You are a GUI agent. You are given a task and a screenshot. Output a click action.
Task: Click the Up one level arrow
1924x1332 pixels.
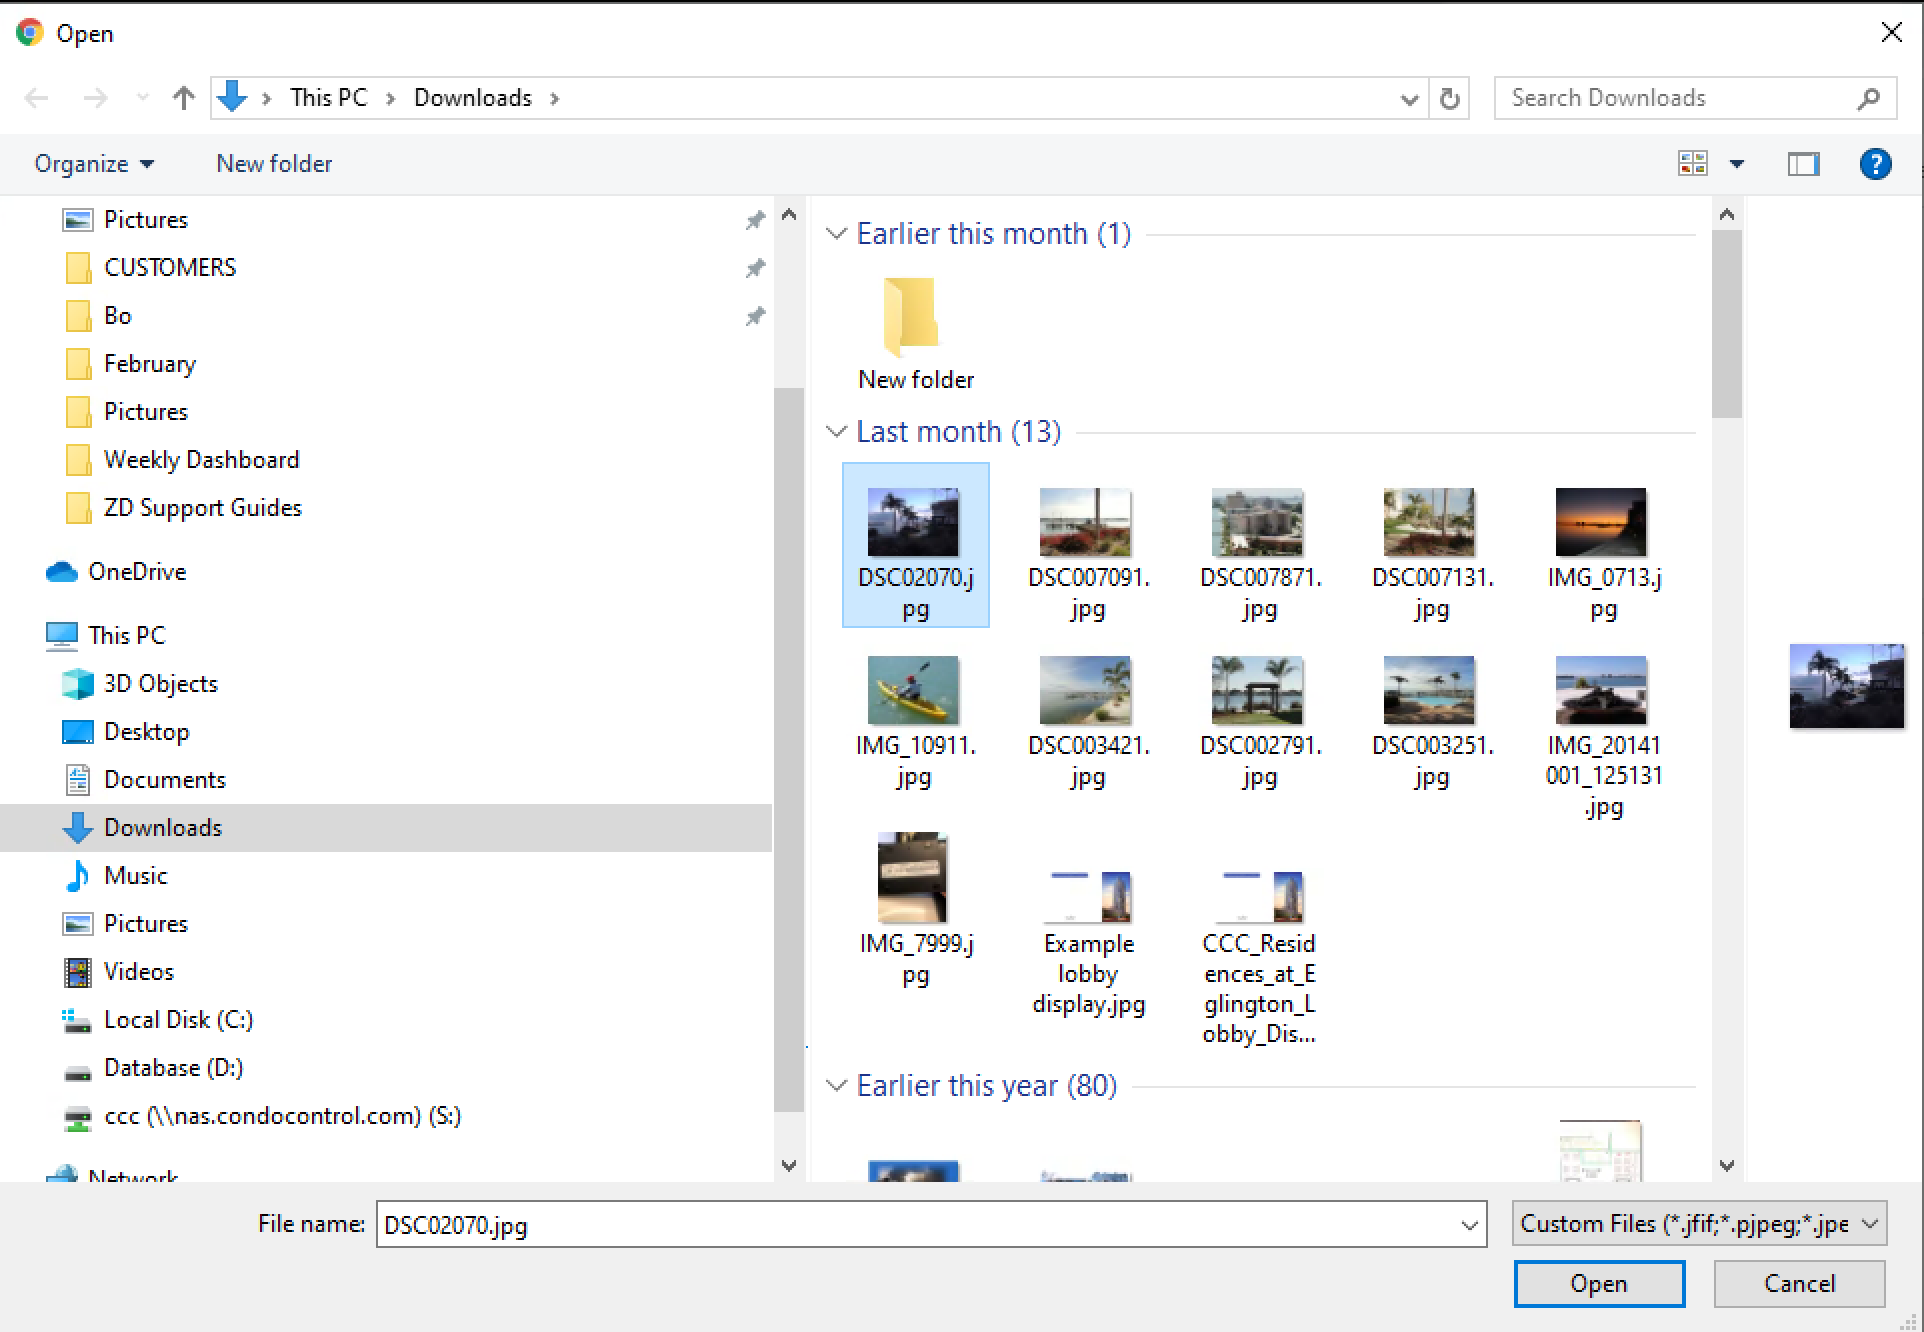[183, 98]
